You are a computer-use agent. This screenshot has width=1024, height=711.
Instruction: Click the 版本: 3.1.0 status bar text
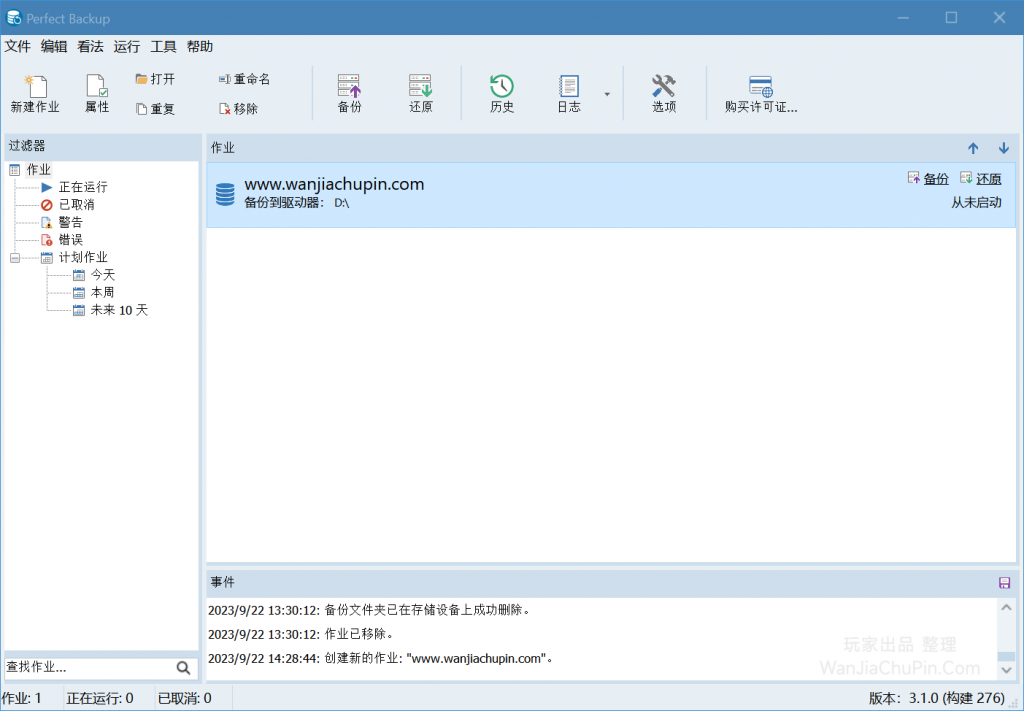tap(937, 699)
